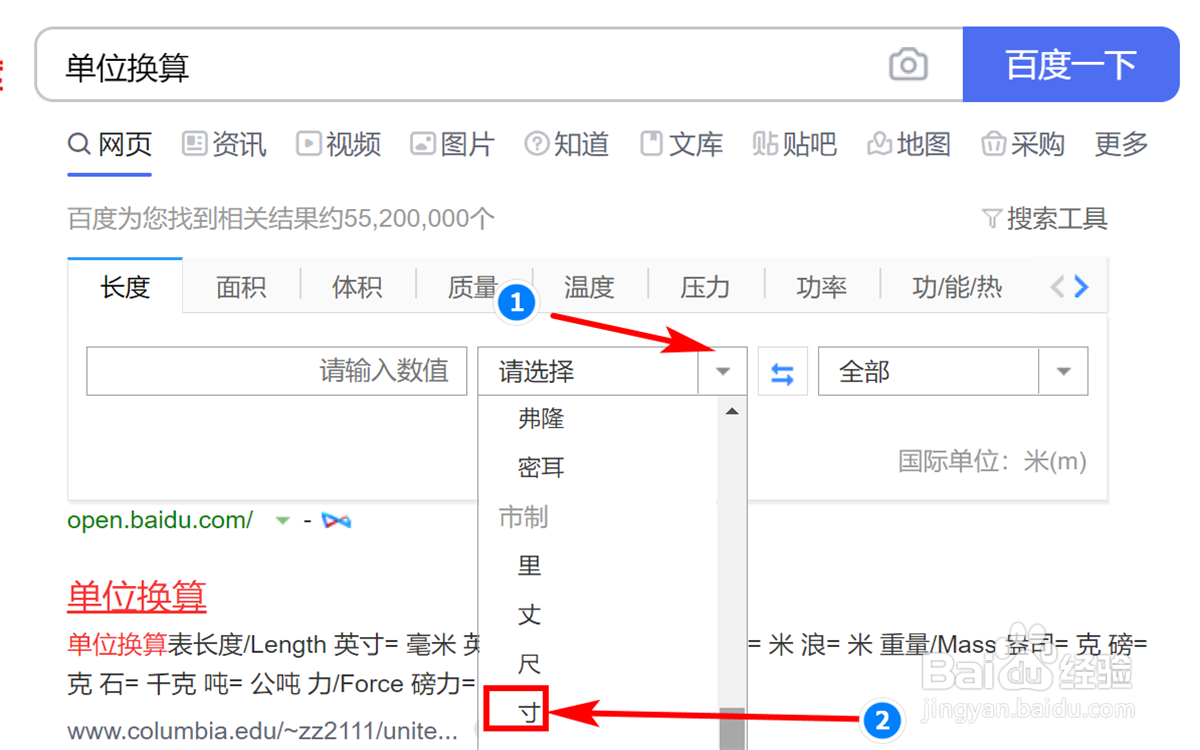Click the 国际单位：米(m) text
The height and width of the screenshot is (750, 1200).
(x=992, y=461)
